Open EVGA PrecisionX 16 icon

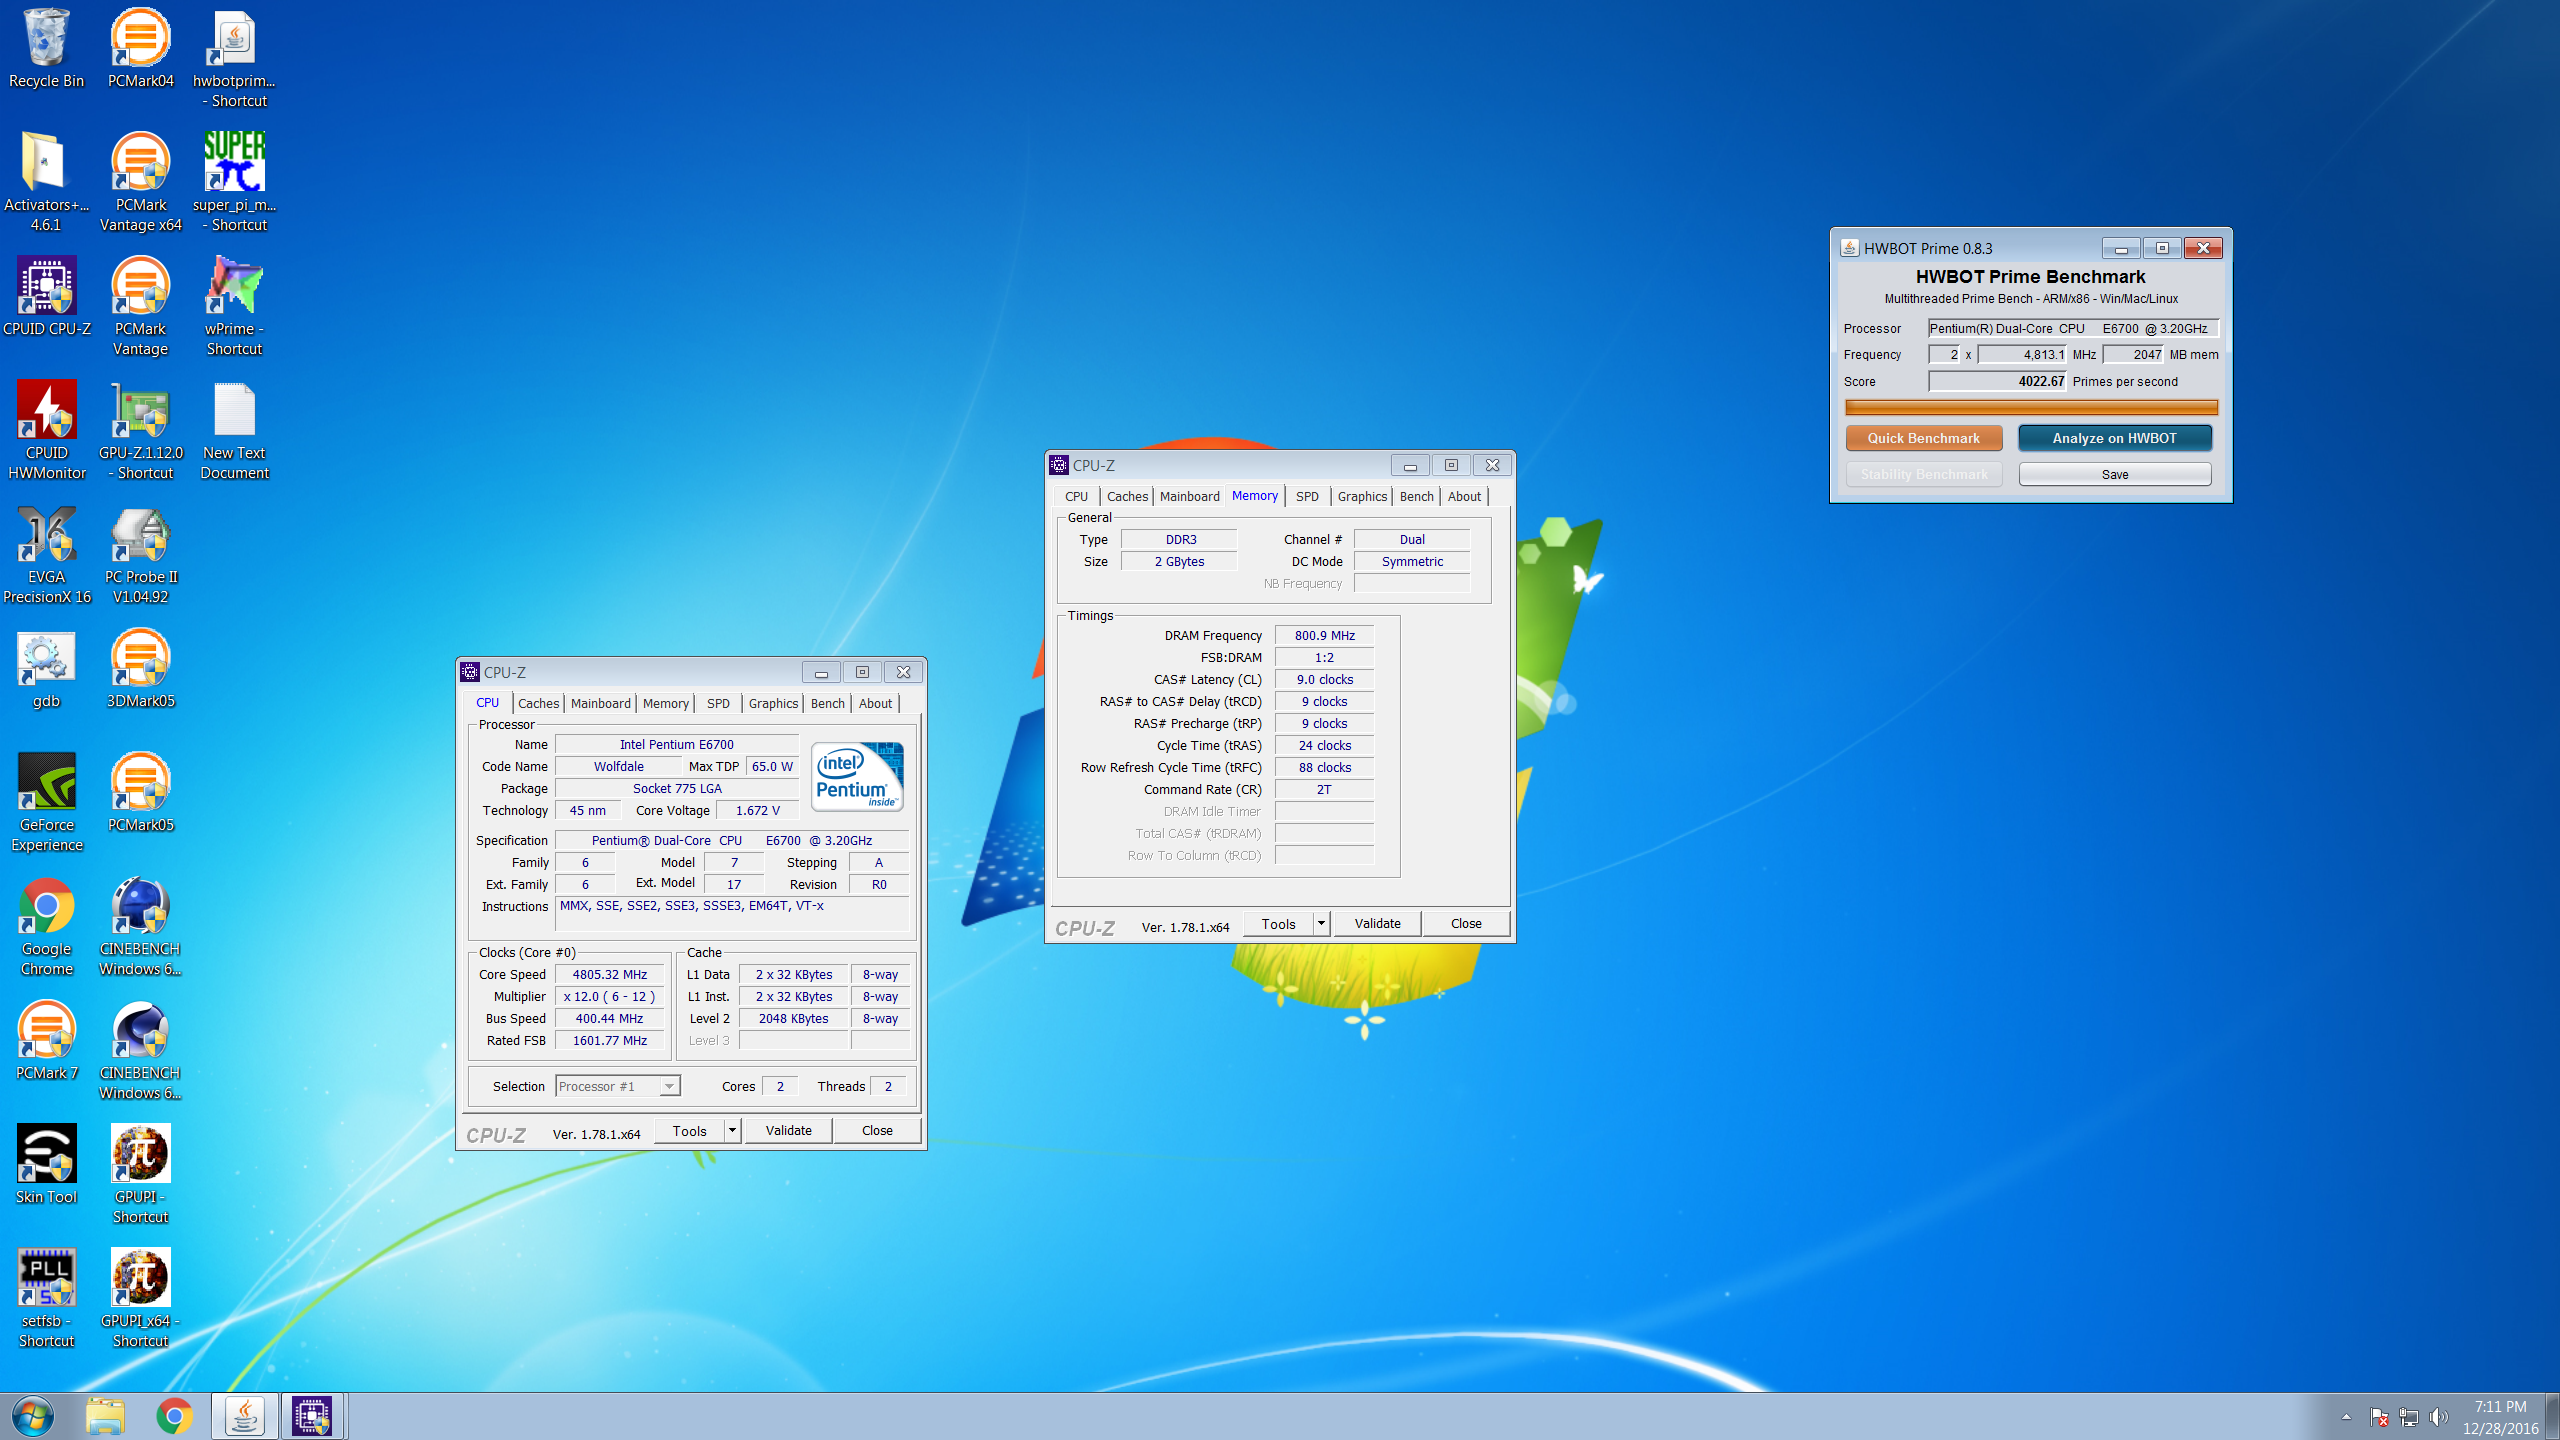click(x=46, y=554)
